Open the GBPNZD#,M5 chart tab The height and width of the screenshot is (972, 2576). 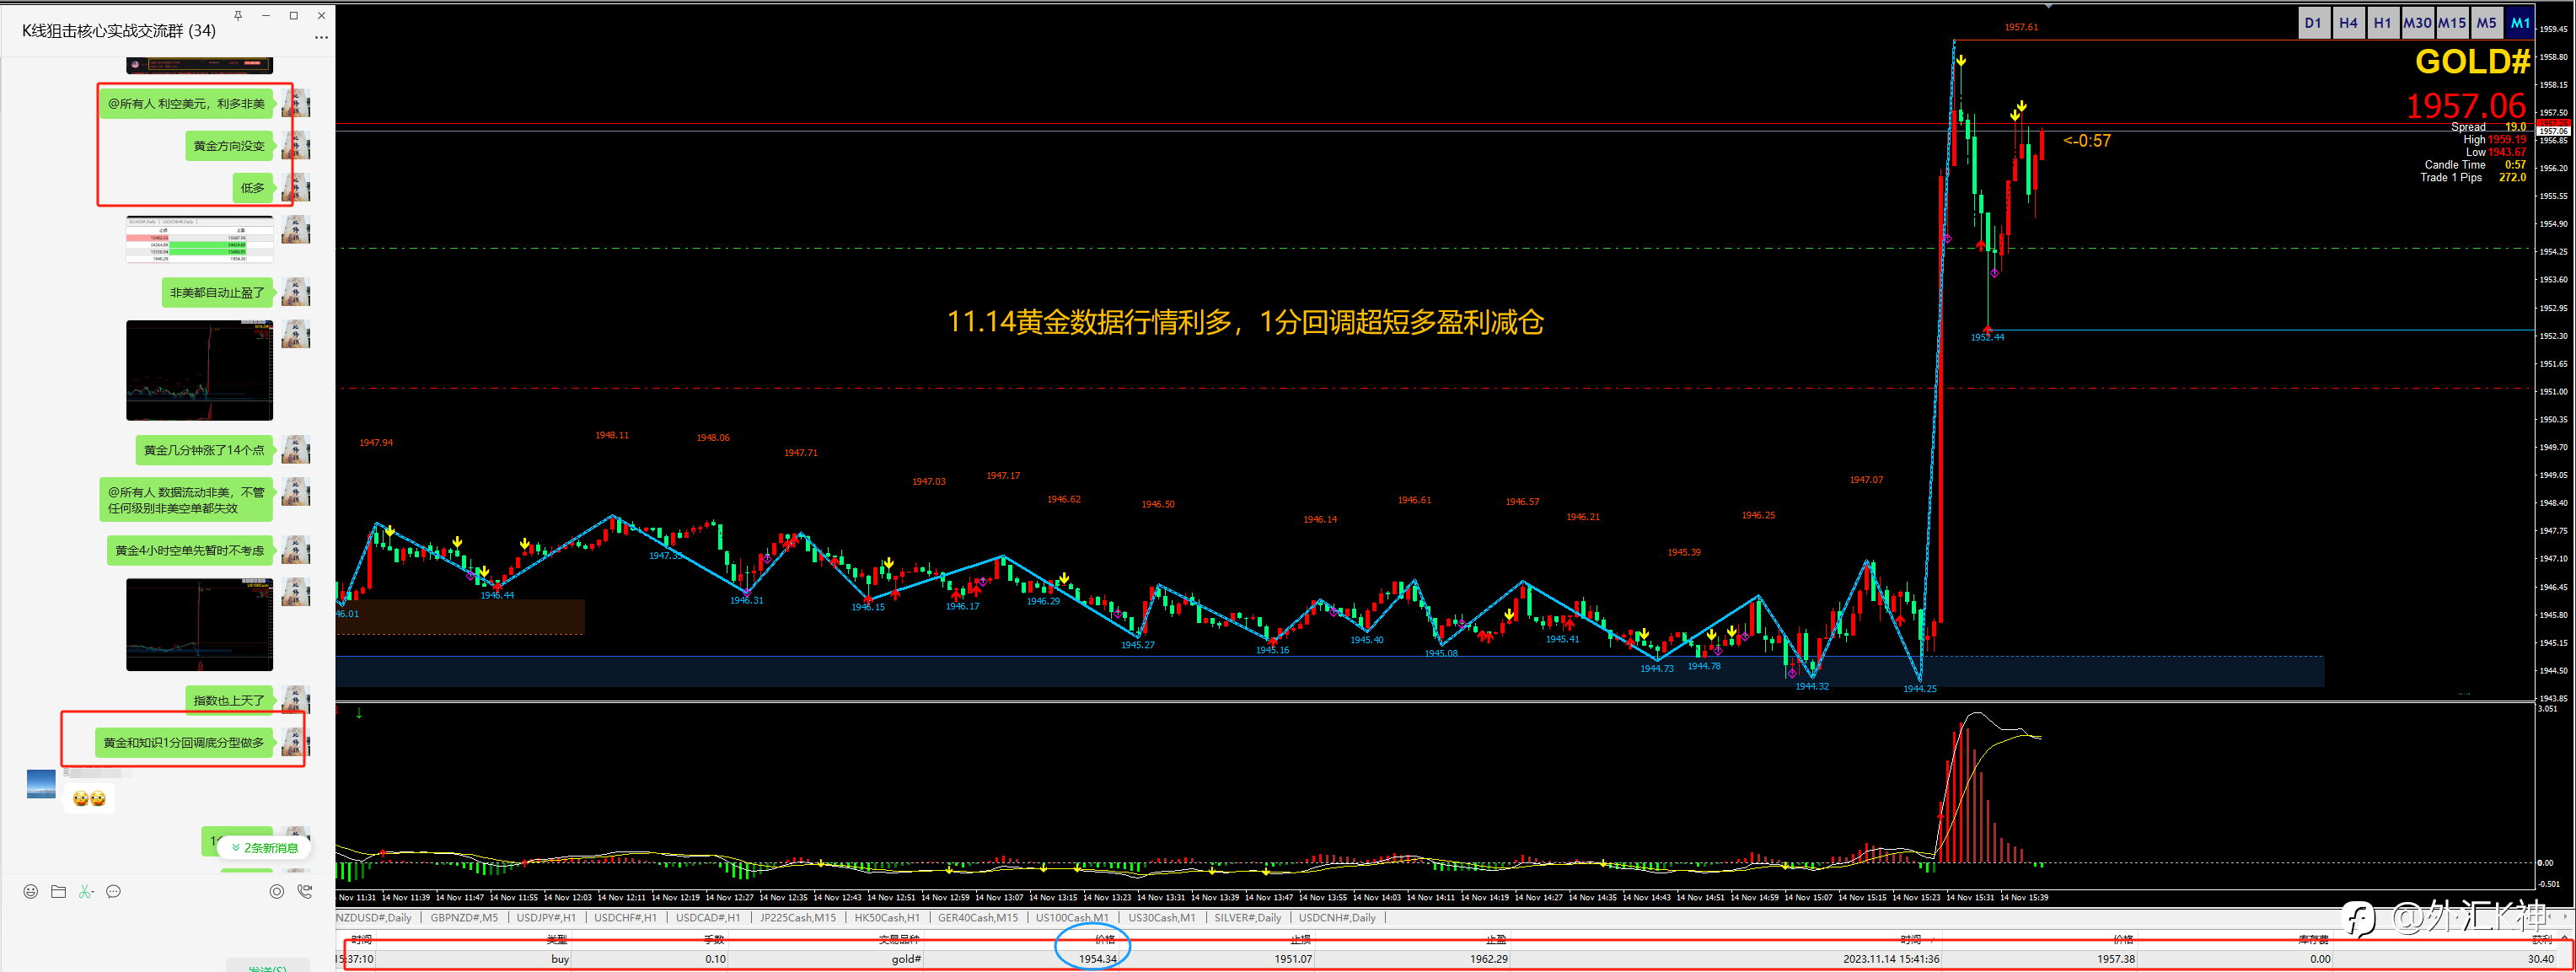[x=464, y=918]
